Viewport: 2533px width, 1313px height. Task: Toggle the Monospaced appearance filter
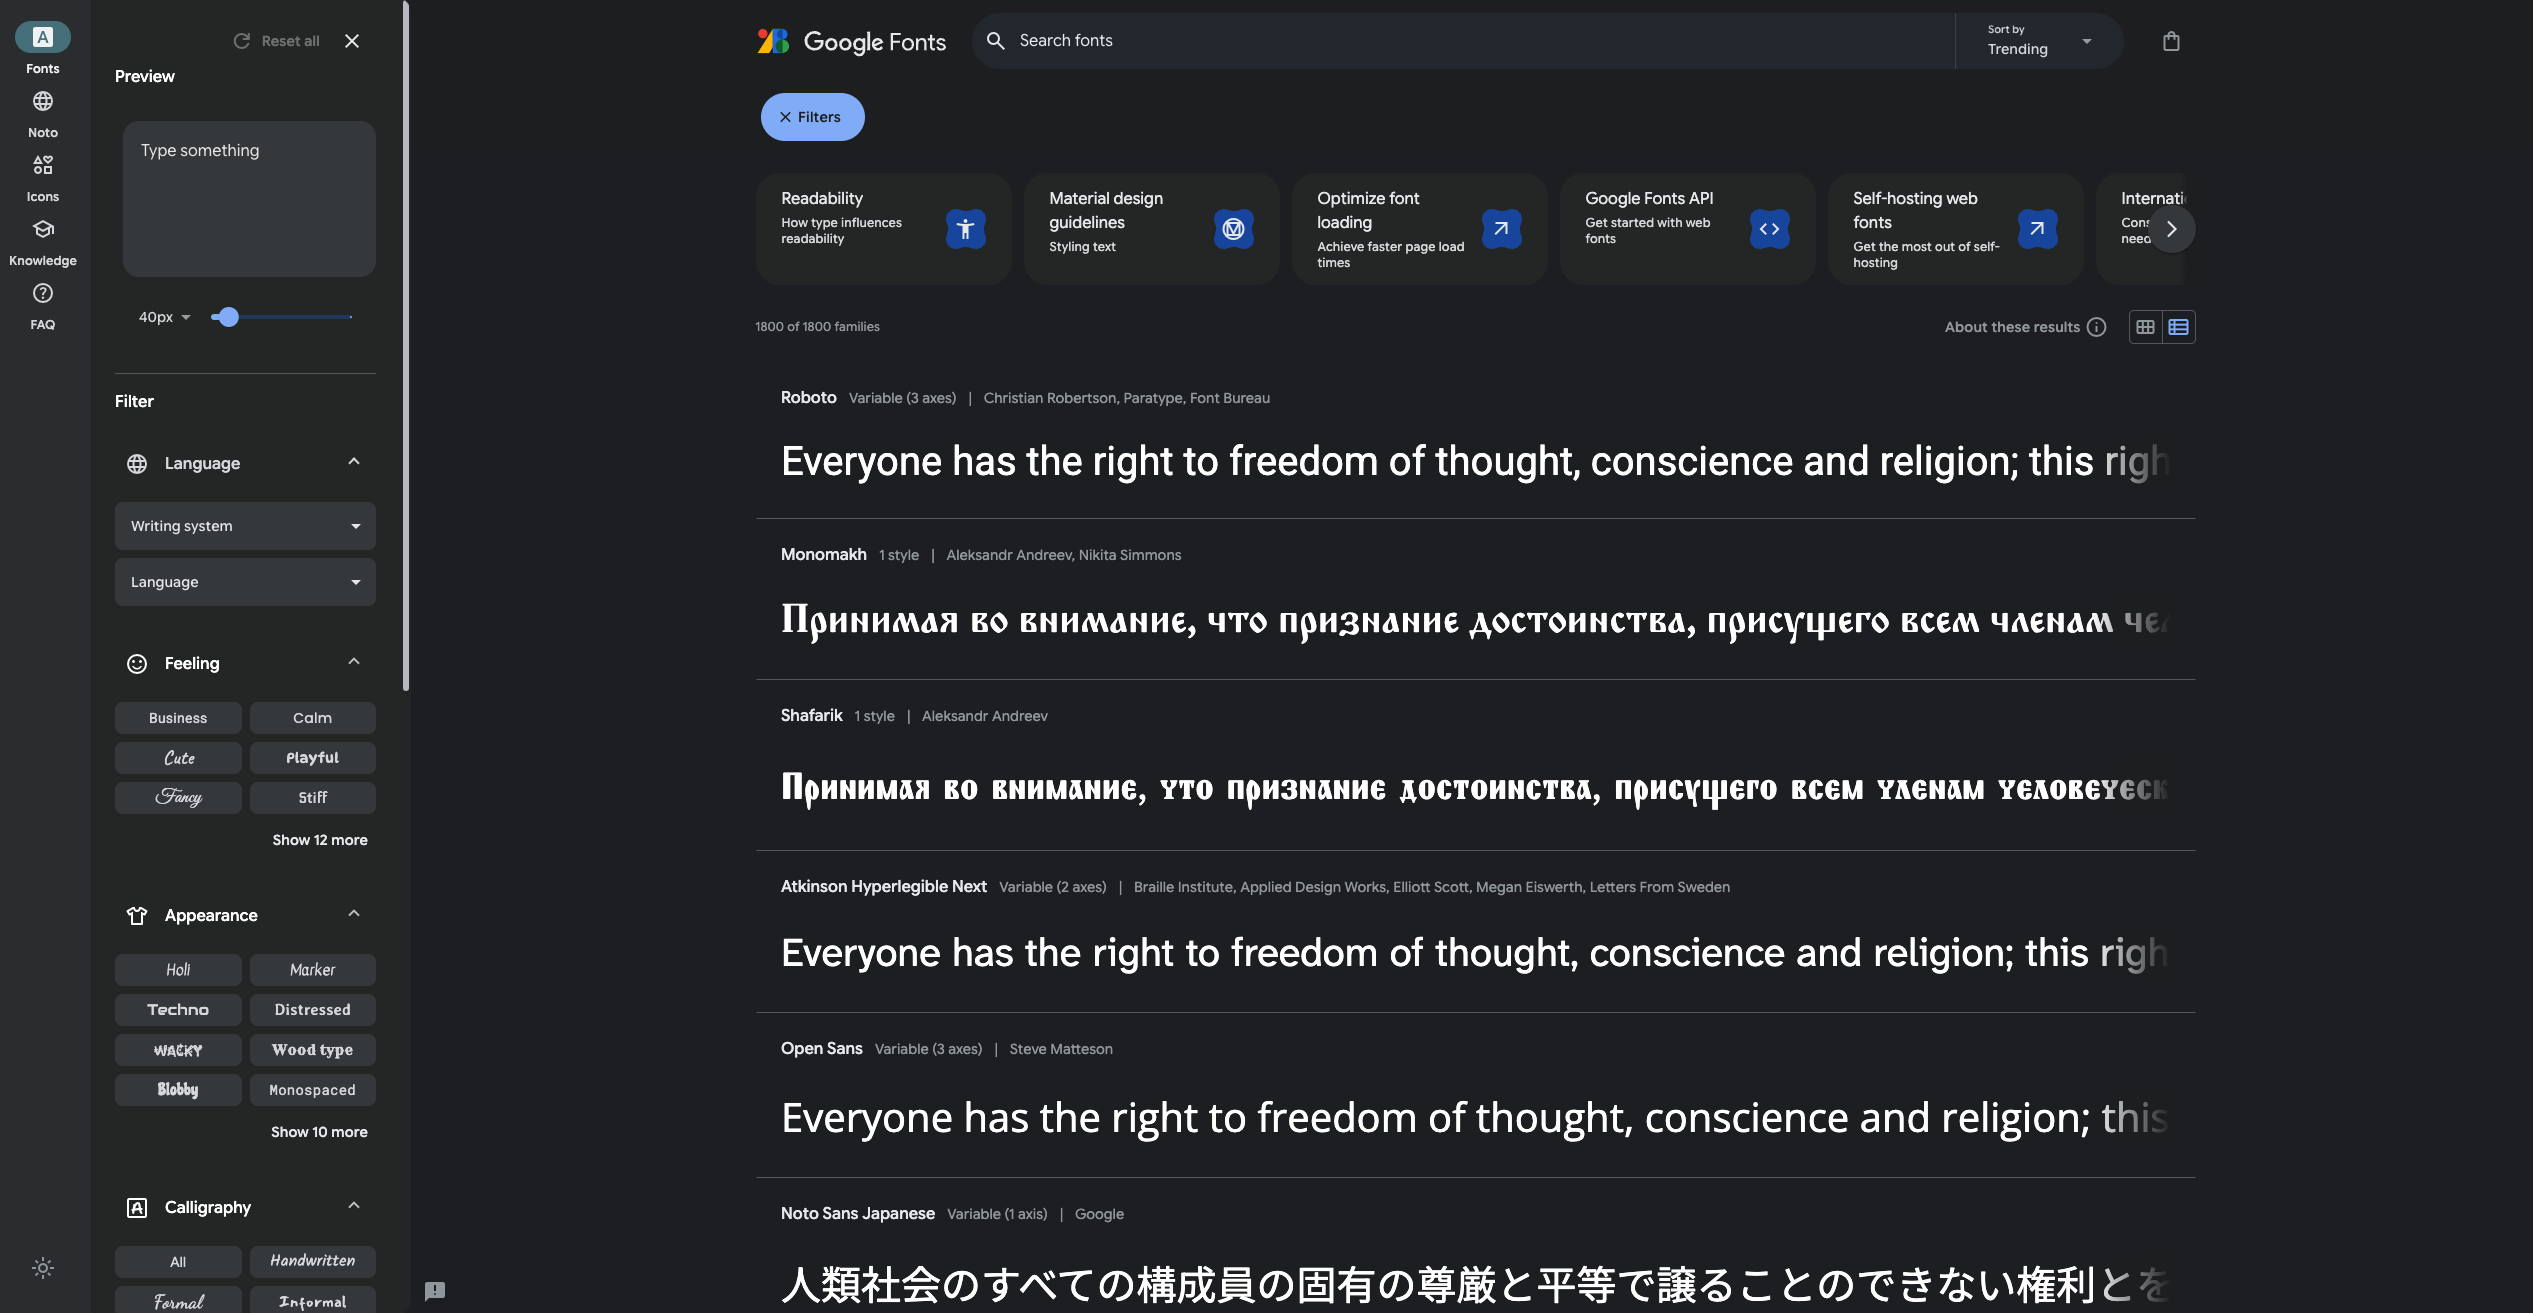coord(312,1089)
